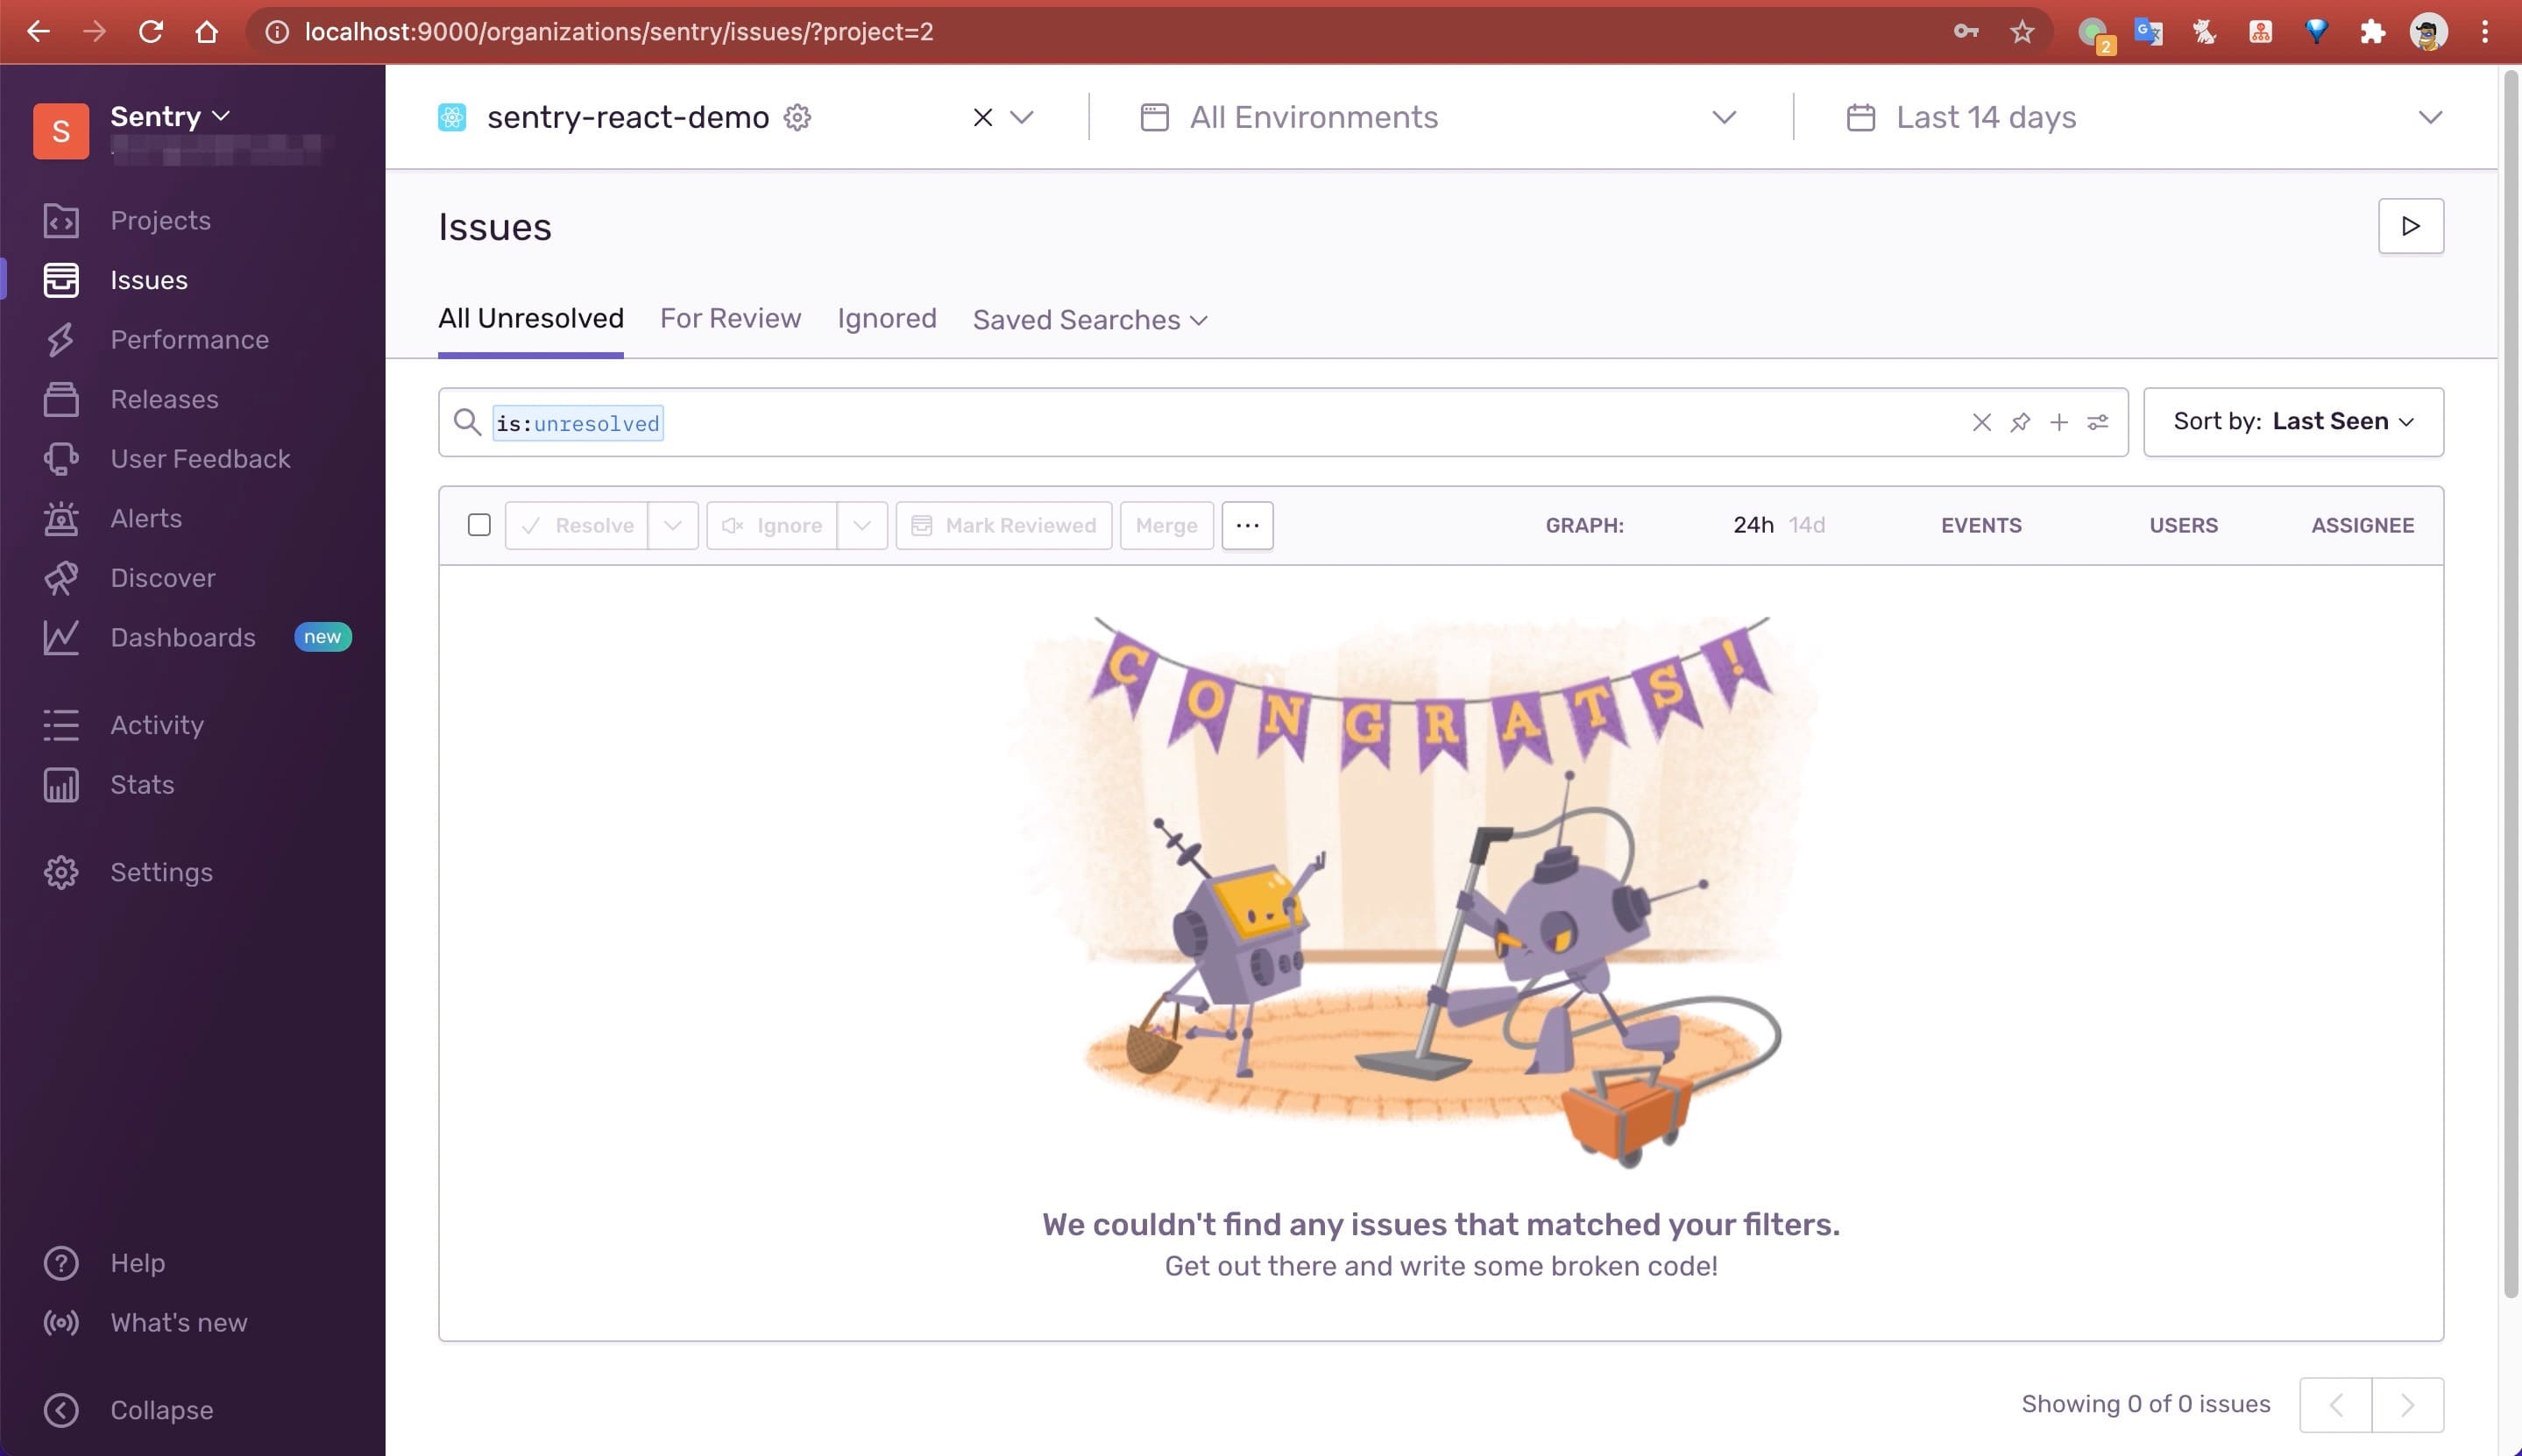The height and width of the screenshot is (1456, 2522).
Task: Collapse the sidebar
Action: coord(160,1409)
